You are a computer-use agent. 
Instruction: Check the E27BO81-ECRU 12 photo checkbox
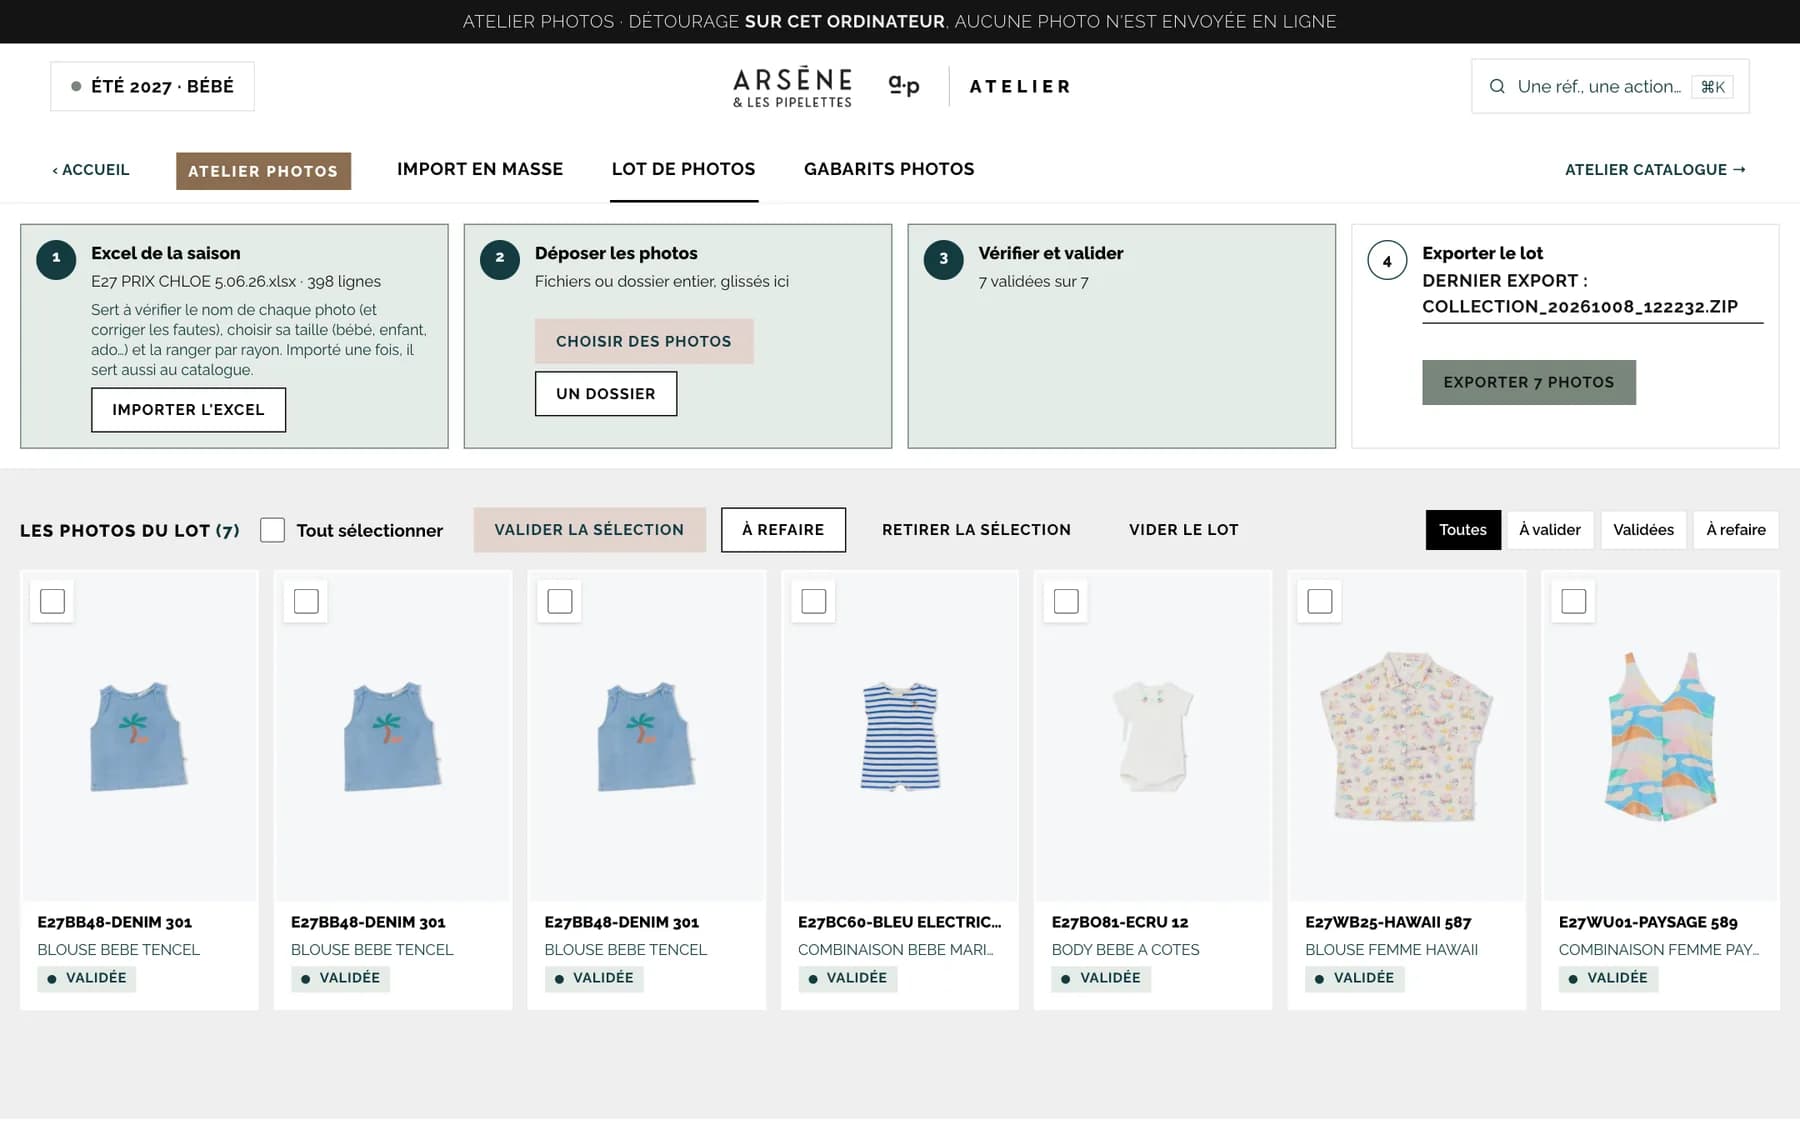1067,601
